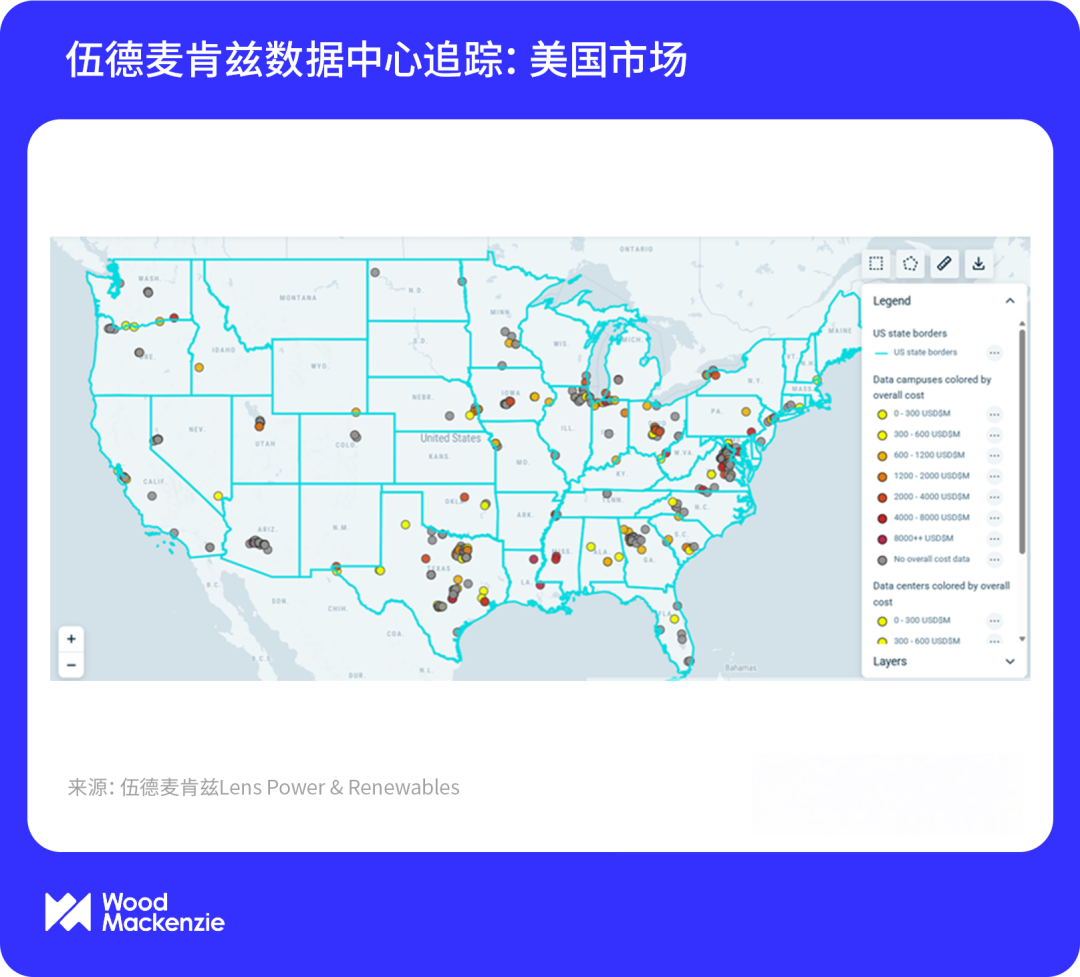Click the Bahamas label on the map
Image resolution: width=1080 pixels, height=977 pixels.
(740, 668)
